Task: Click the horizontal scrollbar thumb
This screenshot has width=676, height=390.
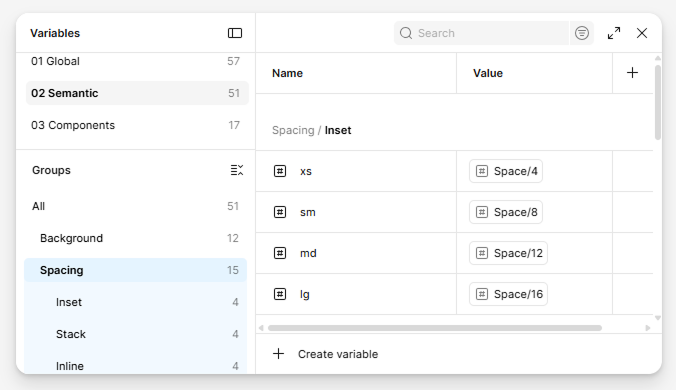Action: click(435, 328)
